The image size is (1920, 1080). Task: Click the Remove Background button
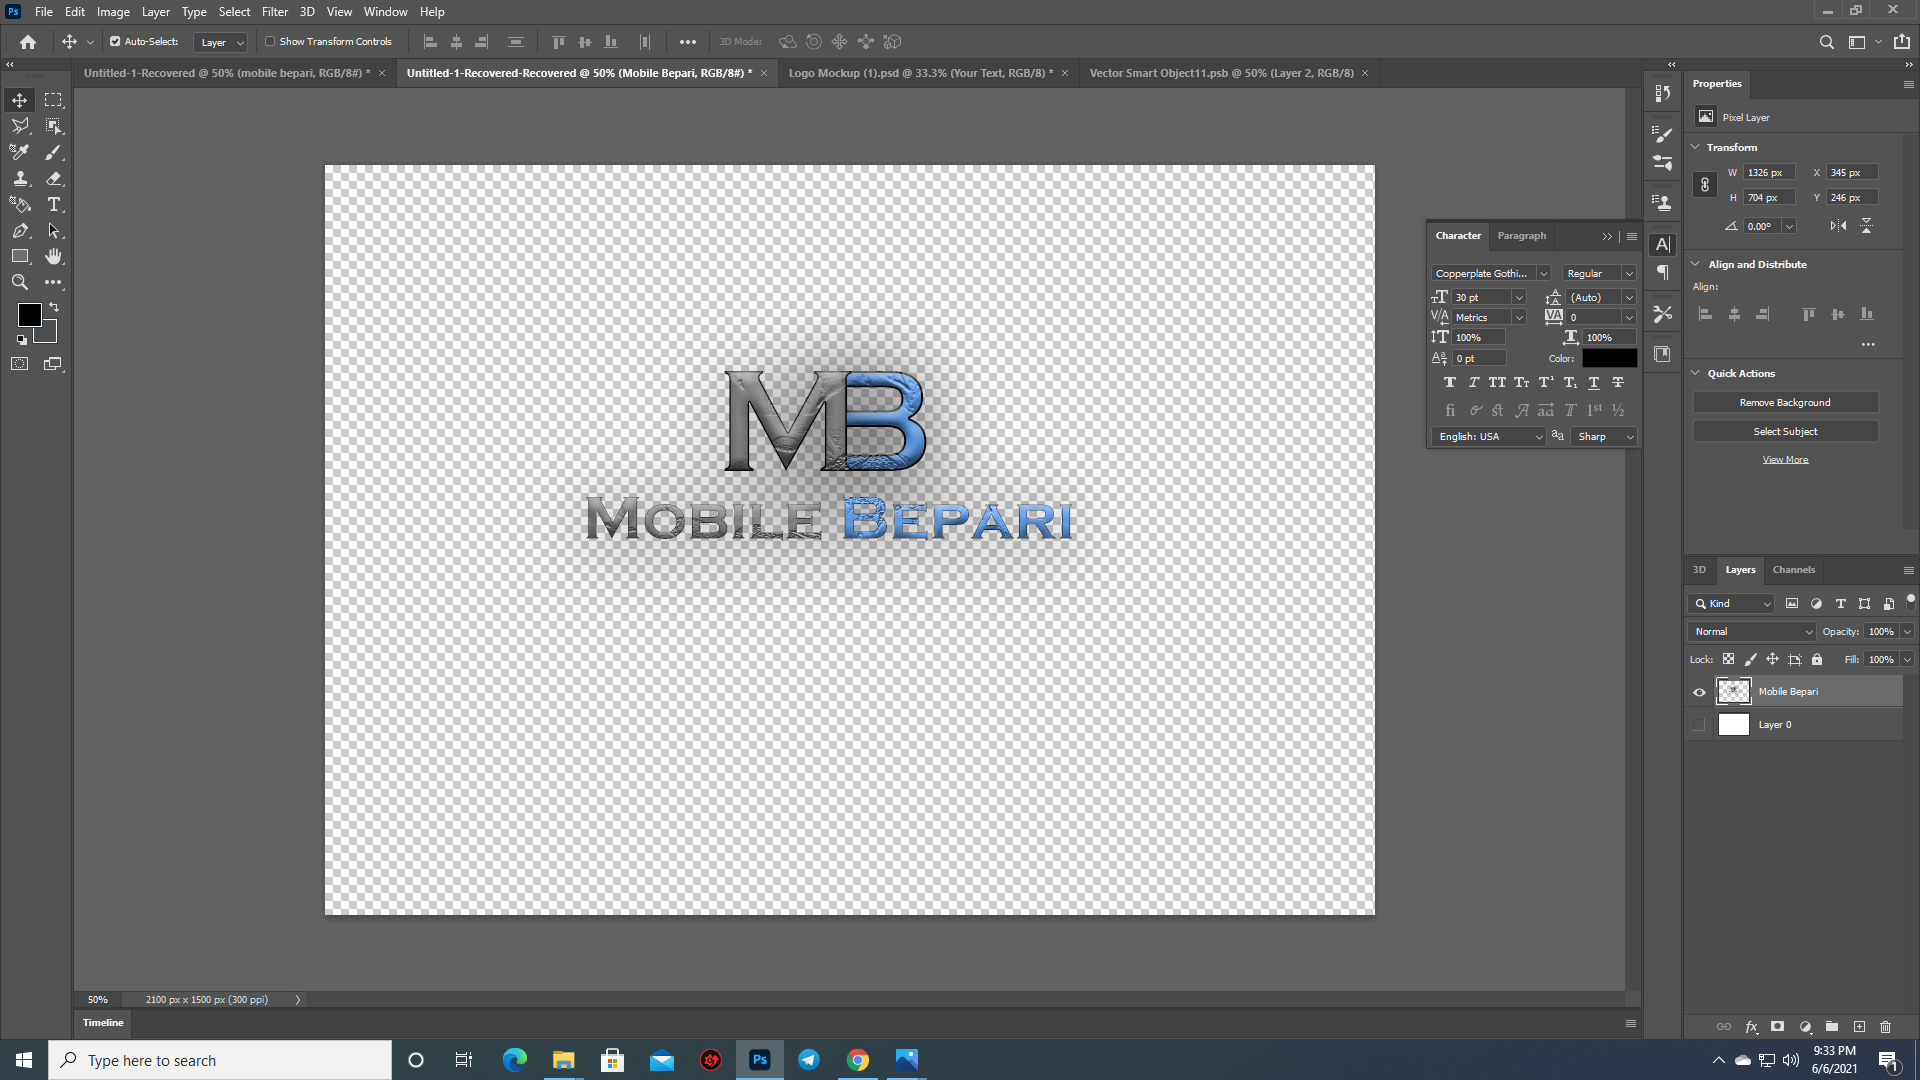1784,401
